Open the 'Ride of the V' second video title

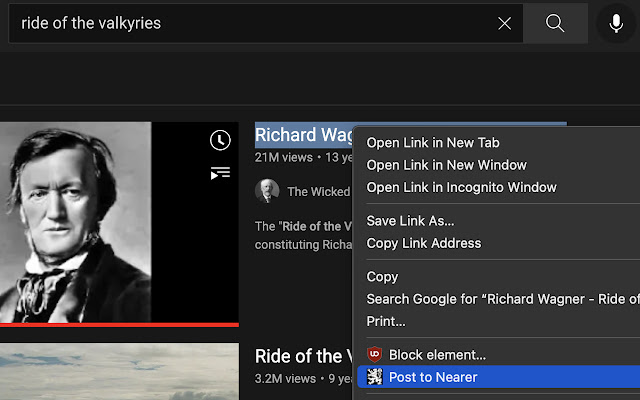304,356
